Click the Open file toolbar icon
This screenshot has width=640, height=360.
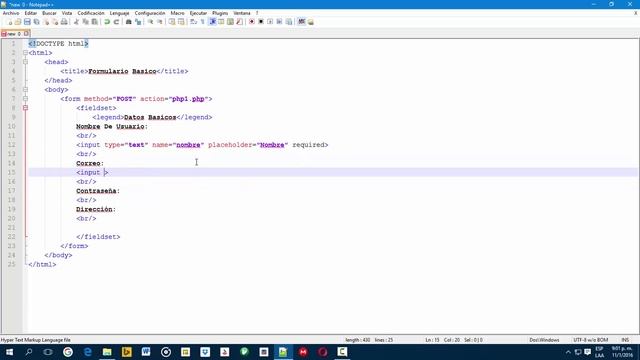[18, 22]
